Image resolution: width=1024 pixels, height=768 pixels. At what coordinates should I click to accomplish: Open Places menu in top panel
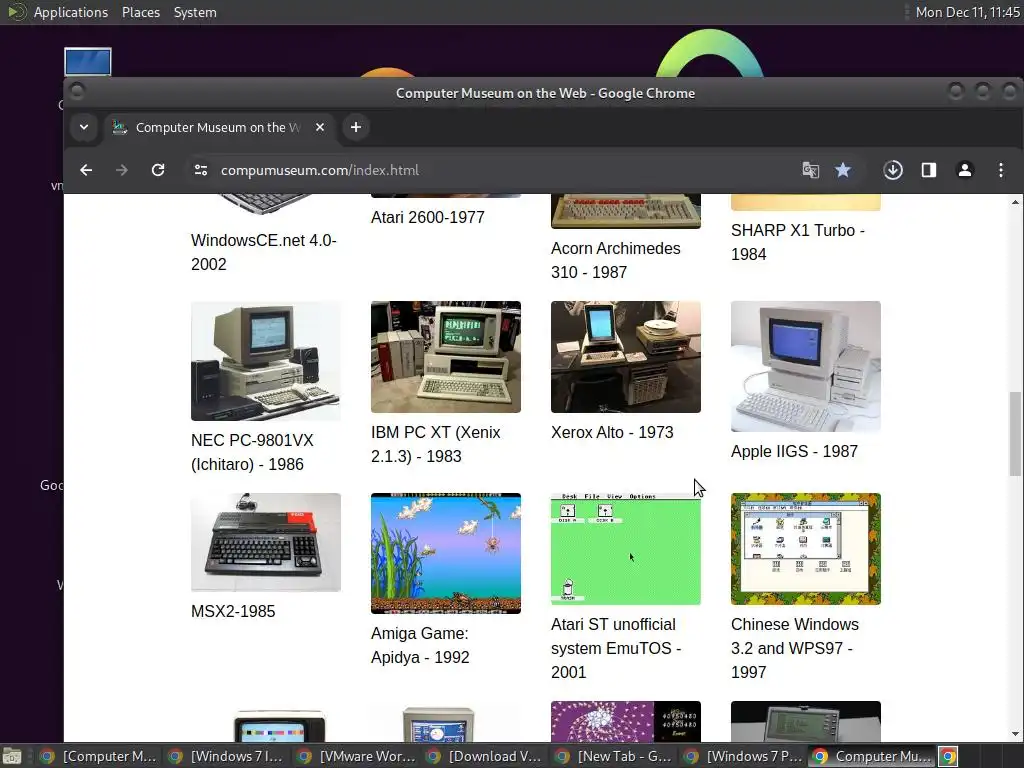point(140,12)
